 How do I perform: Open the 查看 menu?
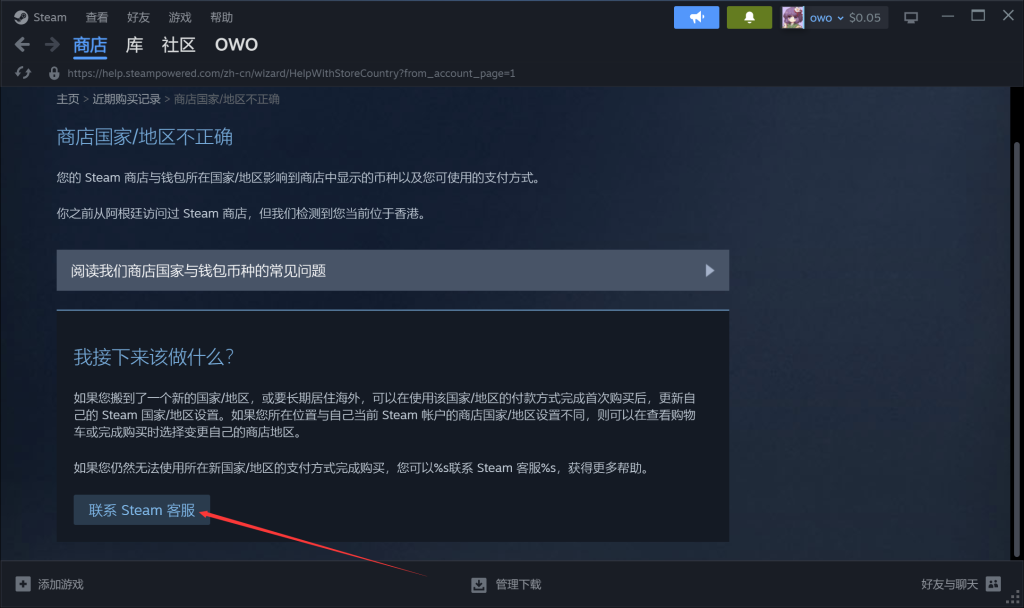tap(97, 17)
